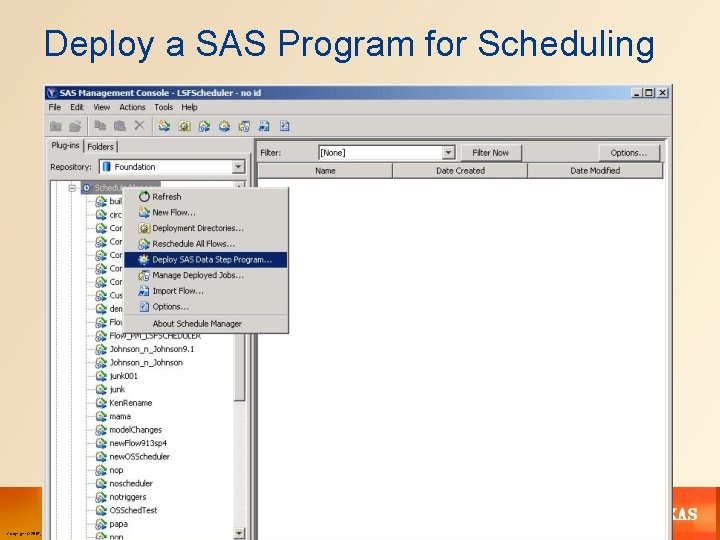Screen dimensions: 720x540
Task: Open the View menu
Action: coord(101,107)
